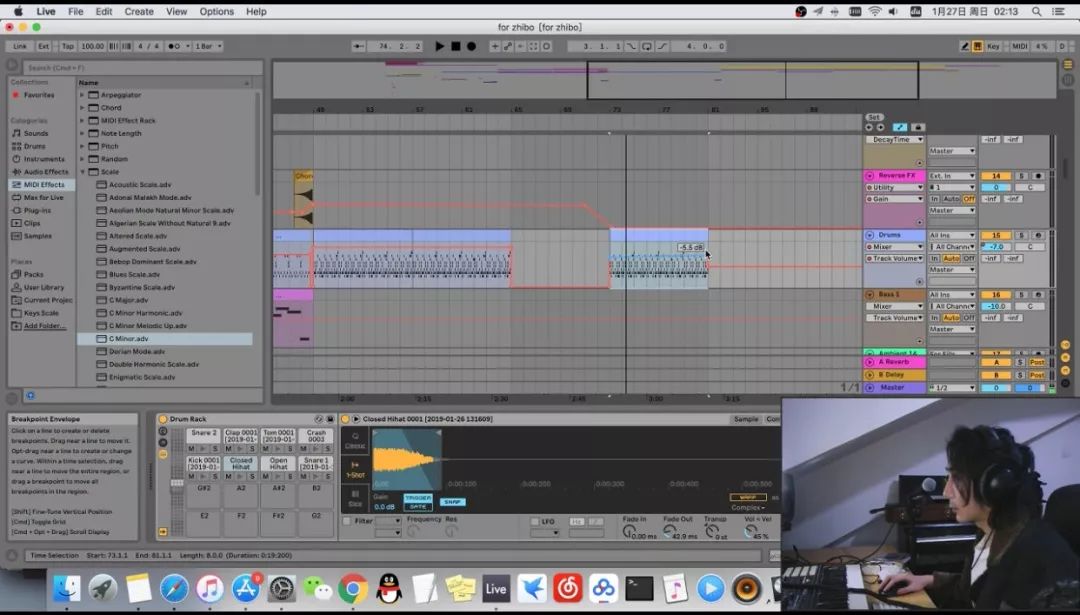Stop playback with the Stop button
Screen dimensions: 1080x615
point(456,46)
